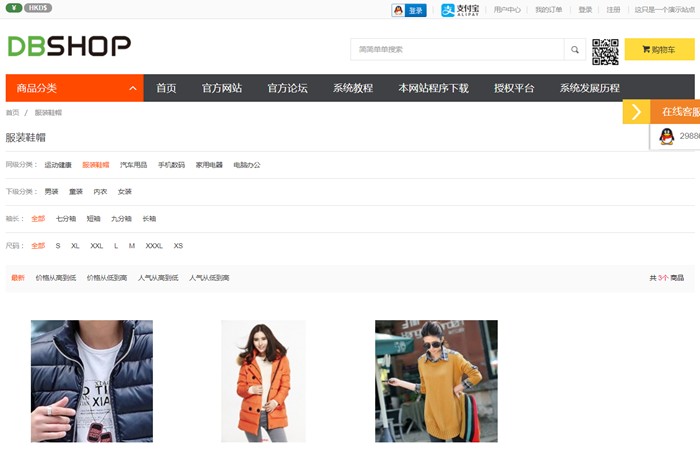Open the QR code icon
This screenshot has height=453, width=700.
pos(605,50)
